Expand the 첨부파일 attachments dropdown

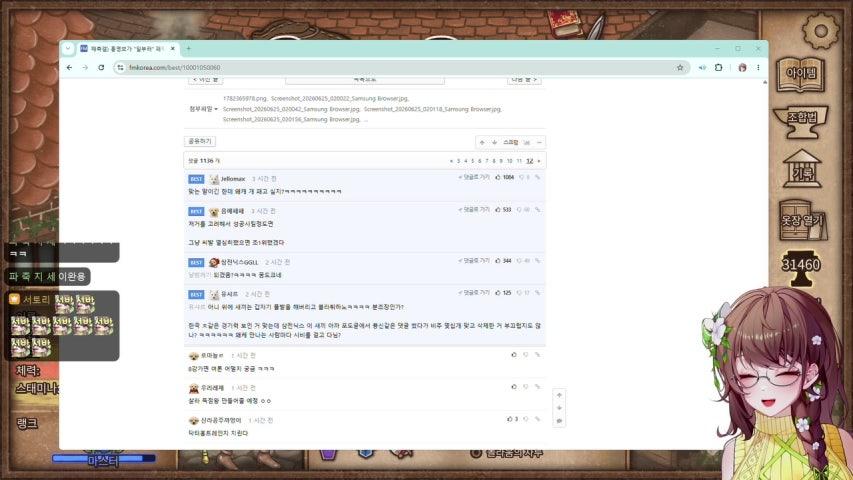point(203,109)
